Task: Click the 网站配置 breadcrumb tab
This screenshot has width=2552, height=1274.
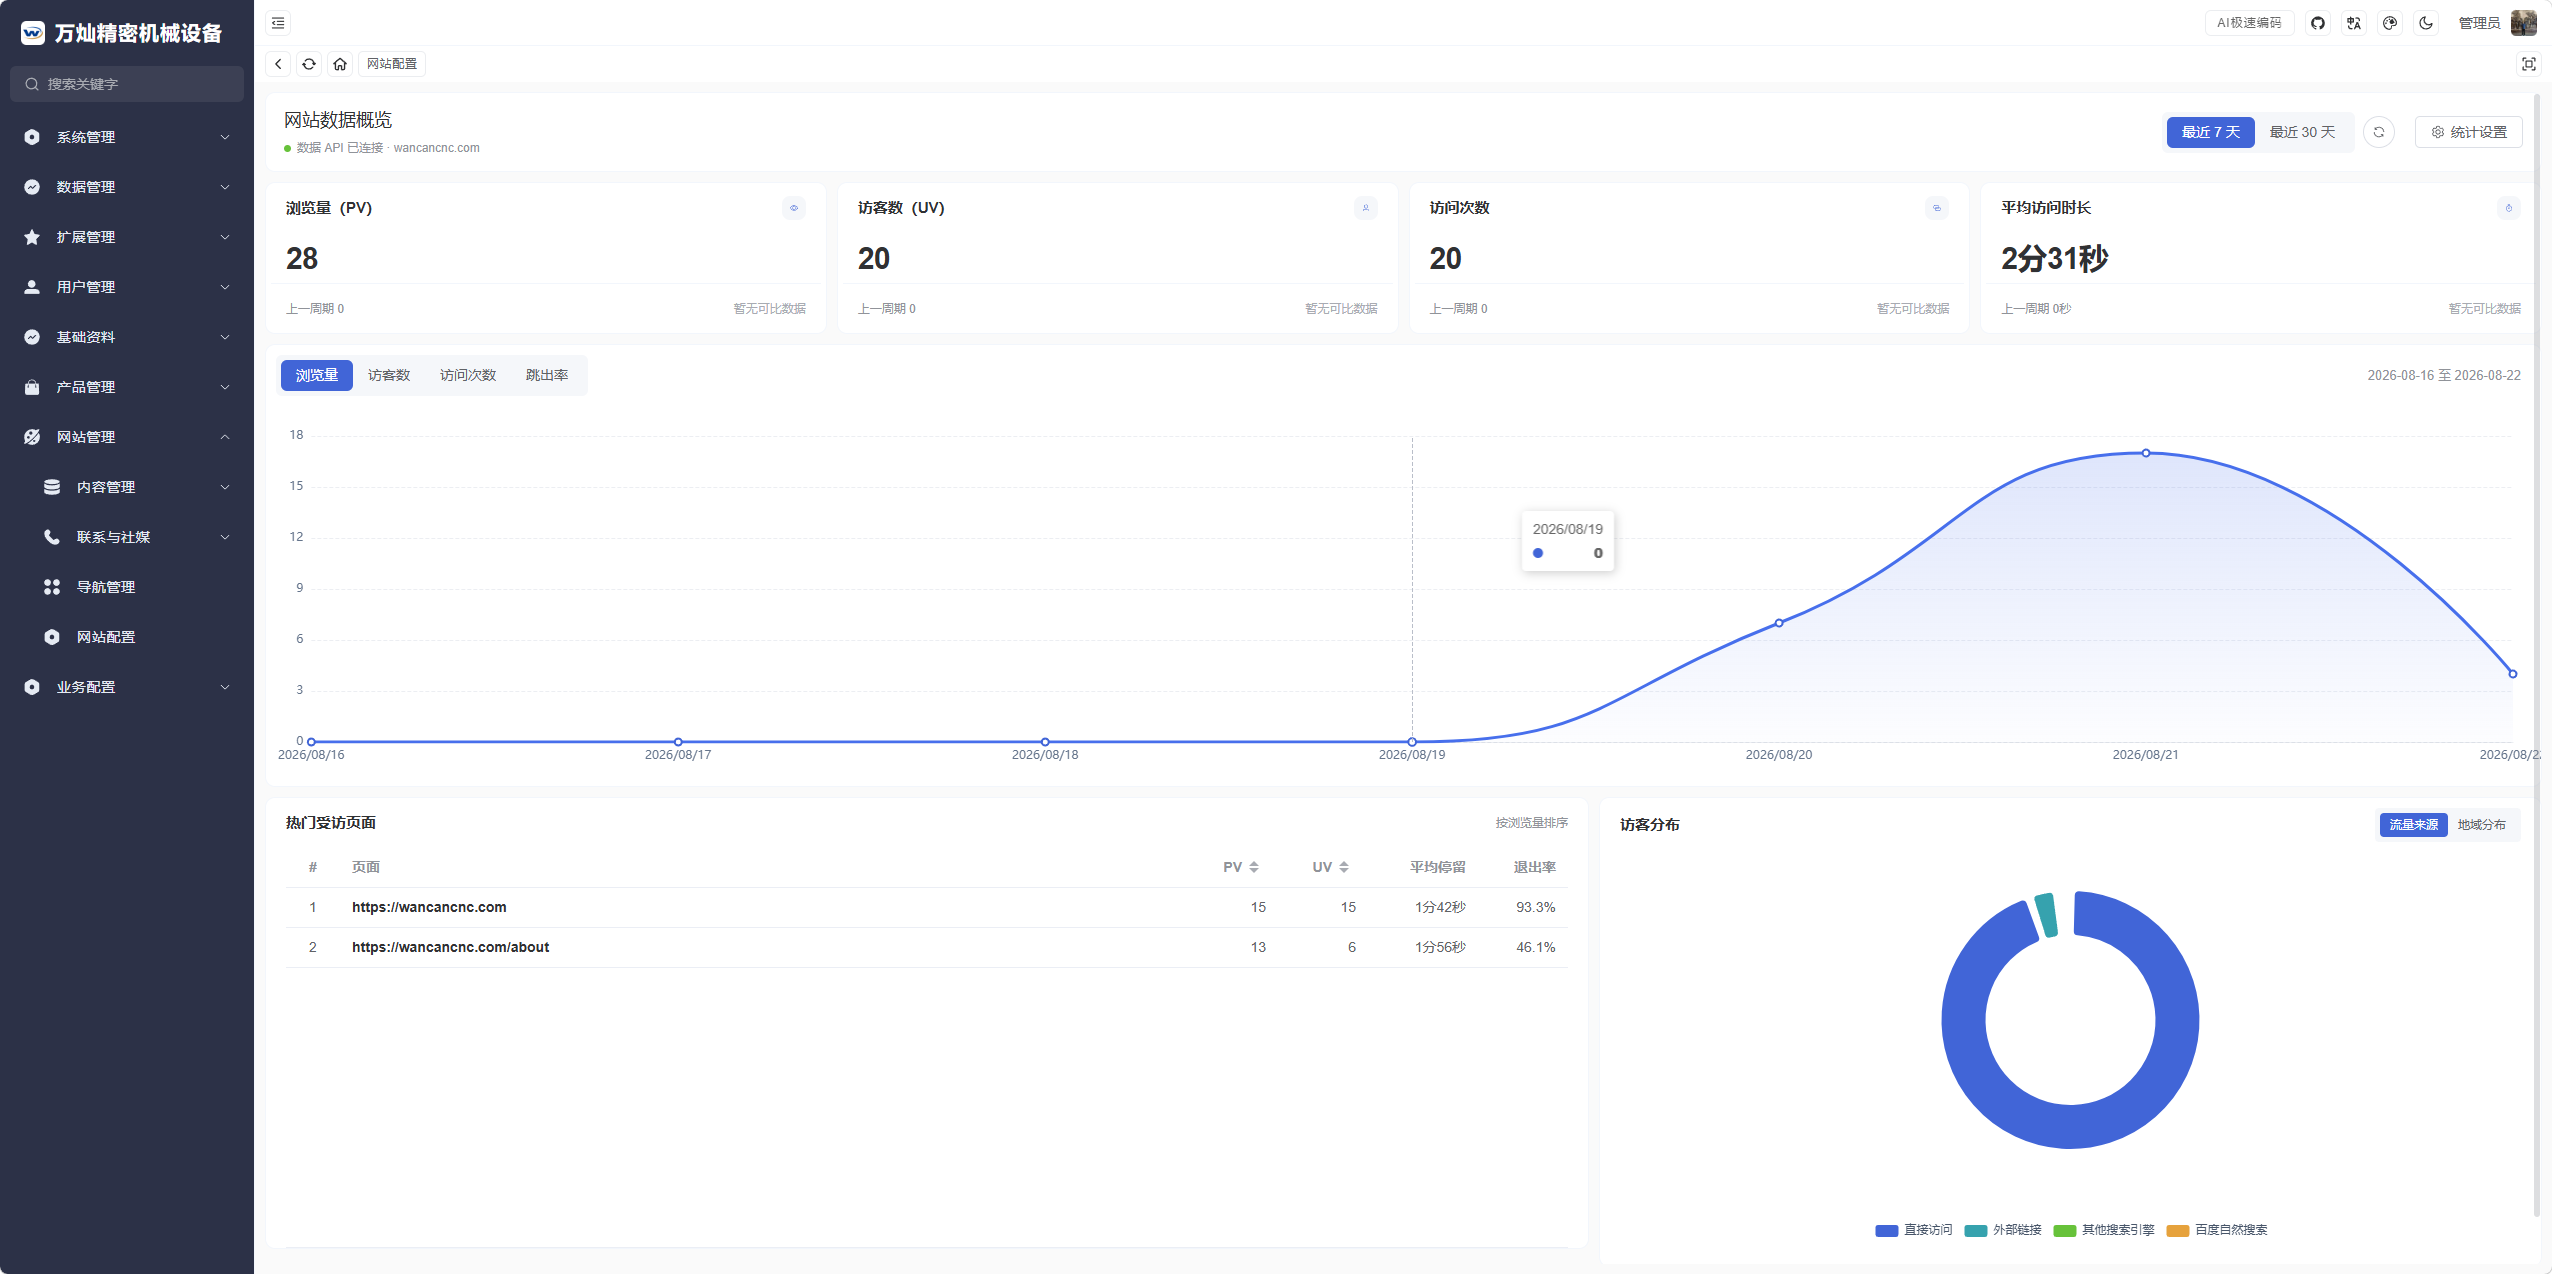Action: pos(392,64)
